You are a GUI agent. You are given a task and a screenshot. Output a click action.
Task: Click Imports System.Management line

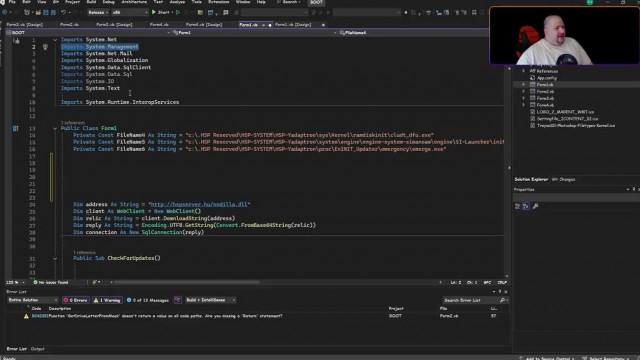click(100, 47)
